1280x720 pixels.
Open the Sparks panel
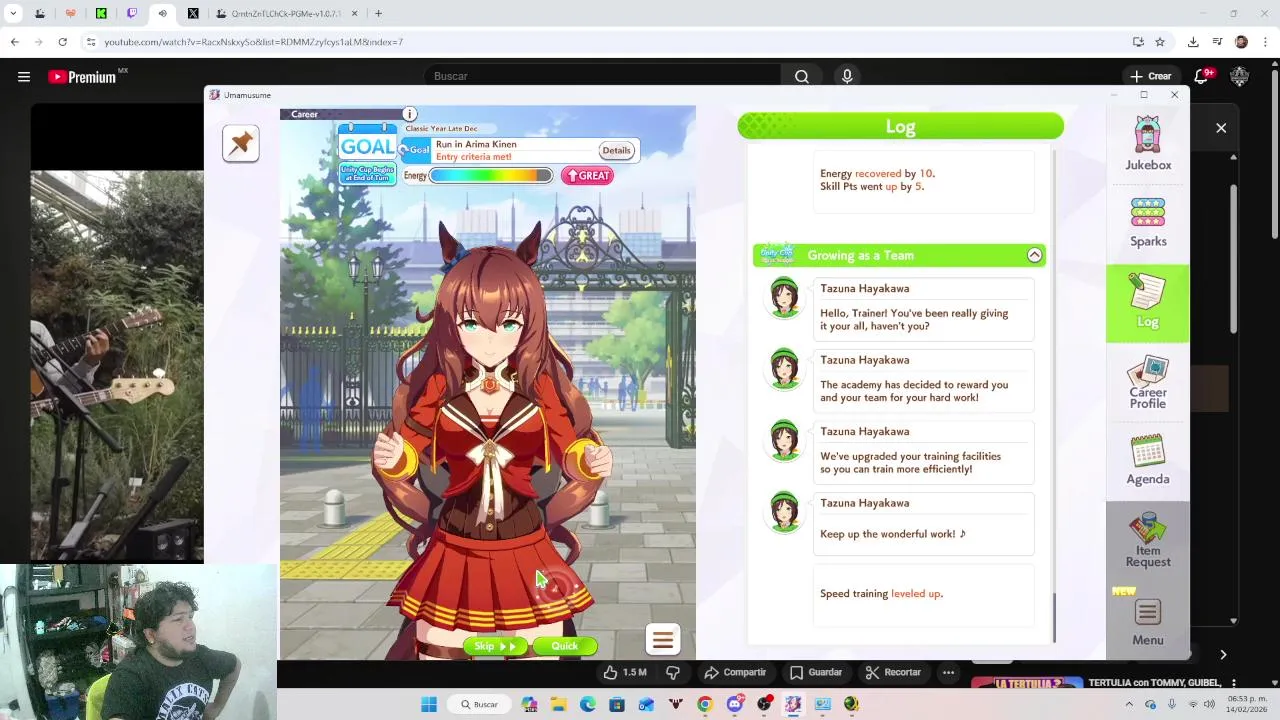[x=1148, y=222]
